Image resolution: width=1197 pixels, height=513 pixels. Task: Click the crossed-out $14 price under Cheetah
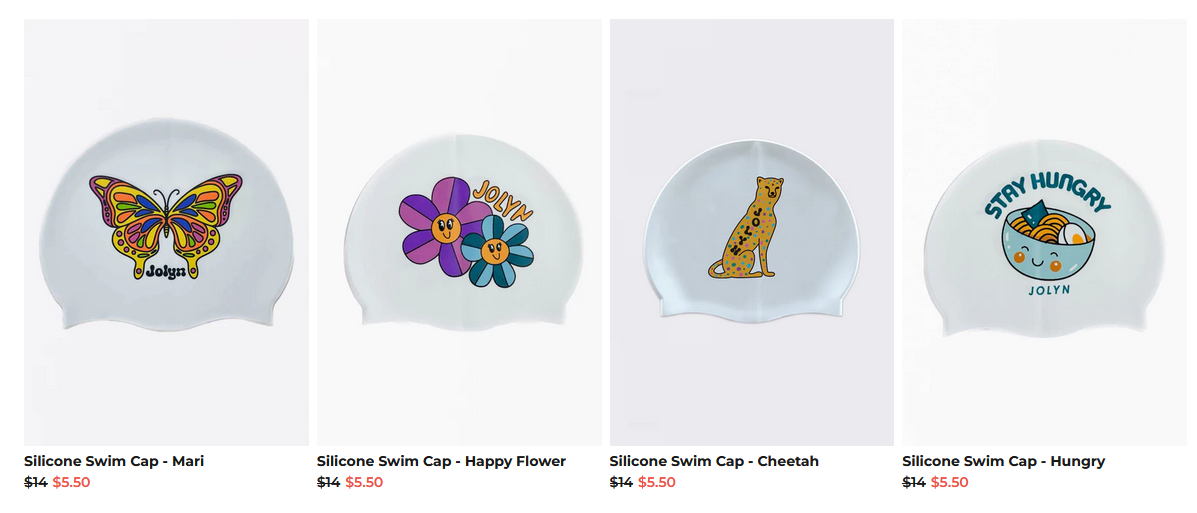tap(621, 482)
